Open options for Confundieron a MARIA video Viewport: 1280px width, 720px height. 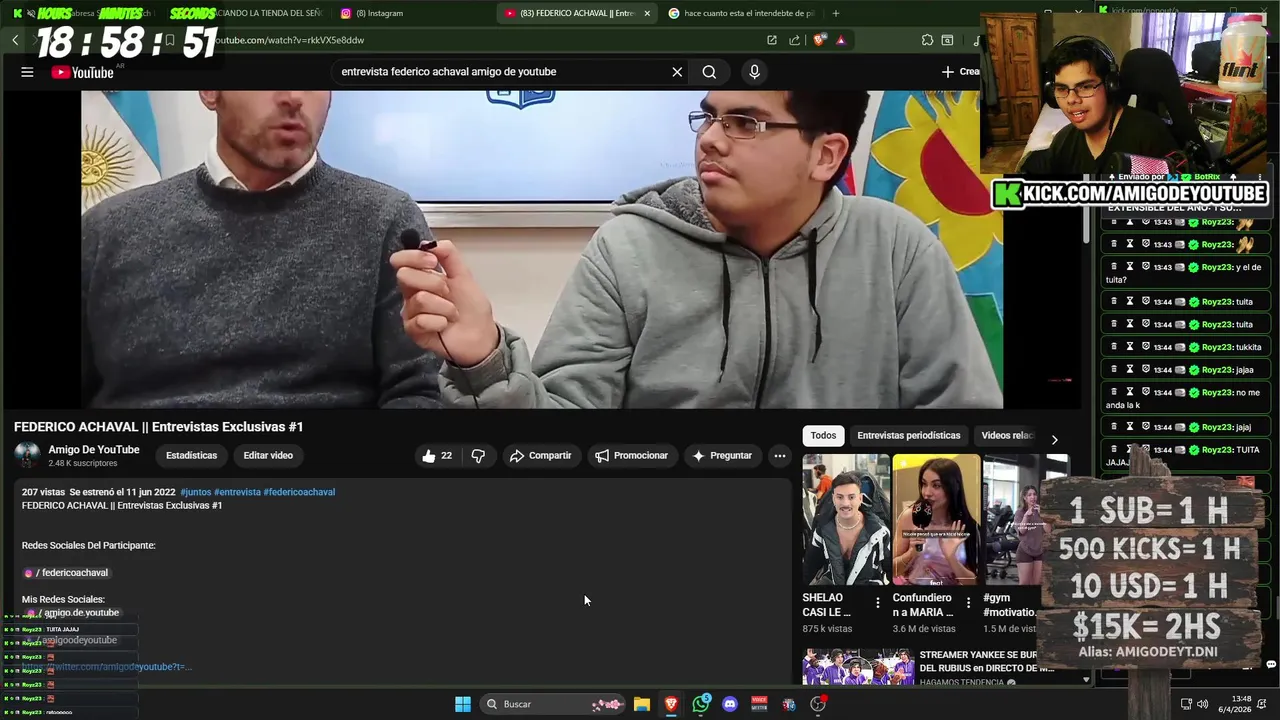(968, 603)
